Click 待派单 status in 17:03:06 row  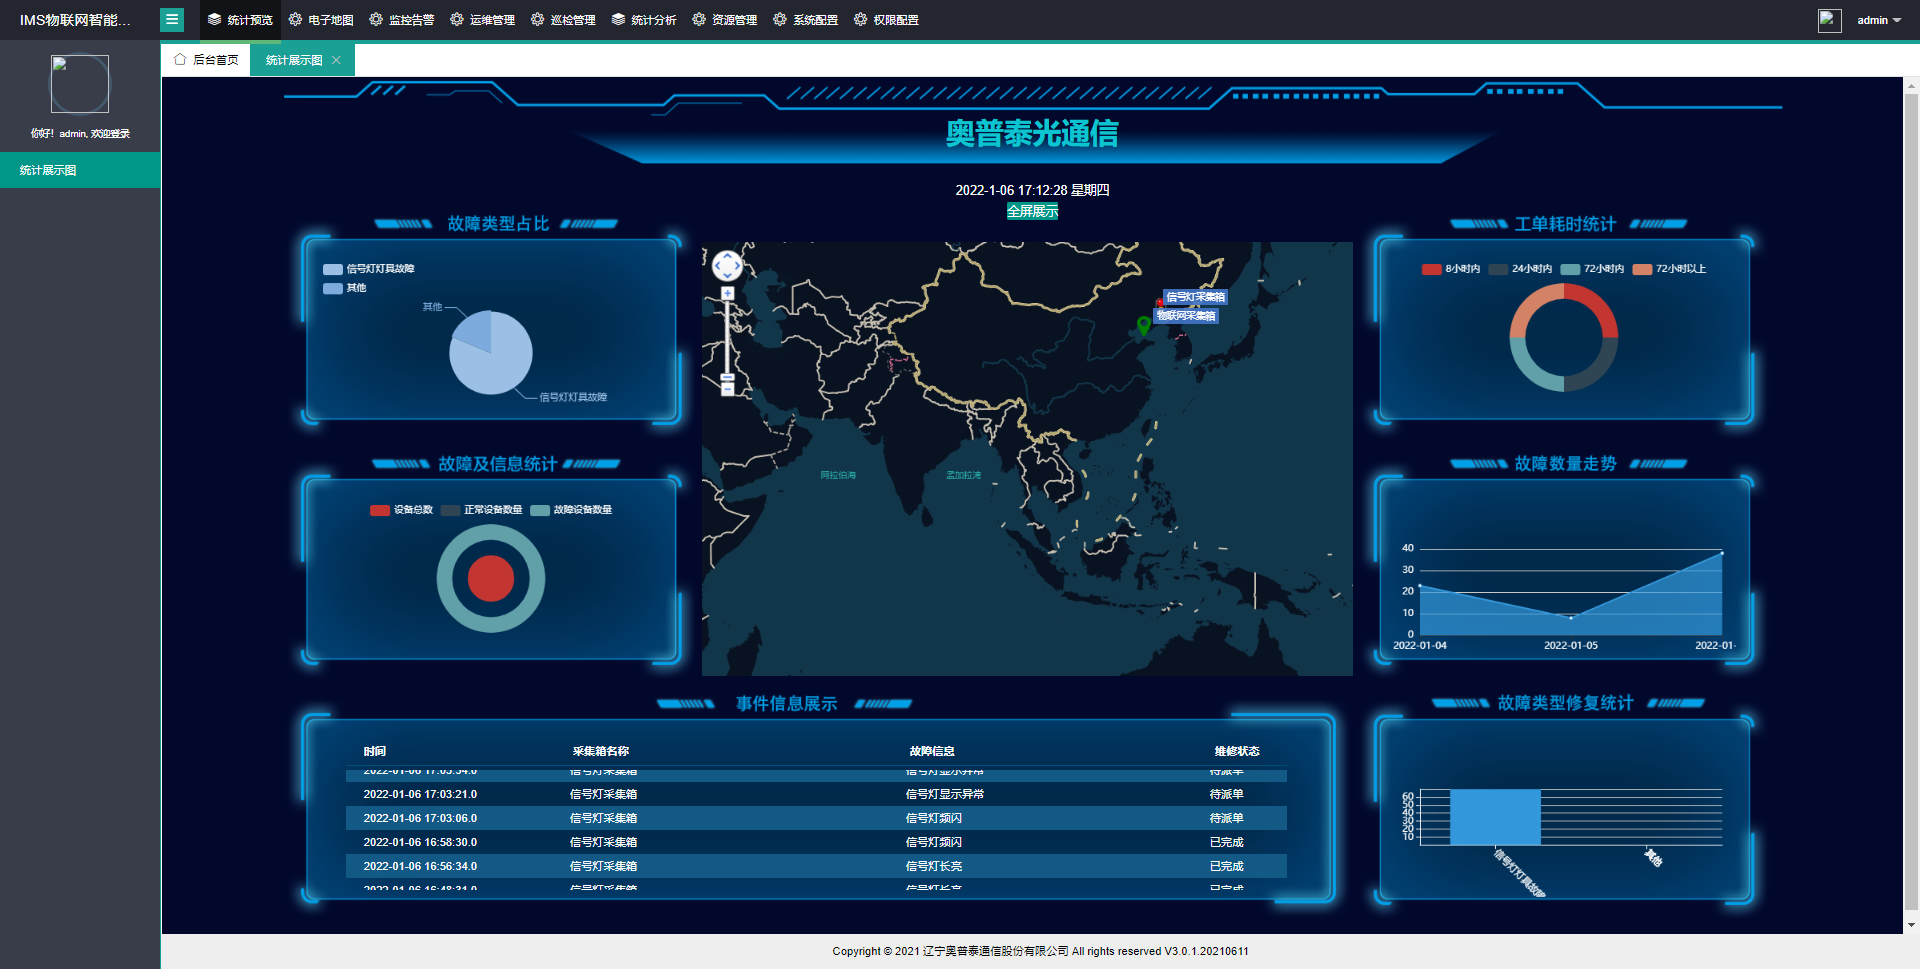1227,818
